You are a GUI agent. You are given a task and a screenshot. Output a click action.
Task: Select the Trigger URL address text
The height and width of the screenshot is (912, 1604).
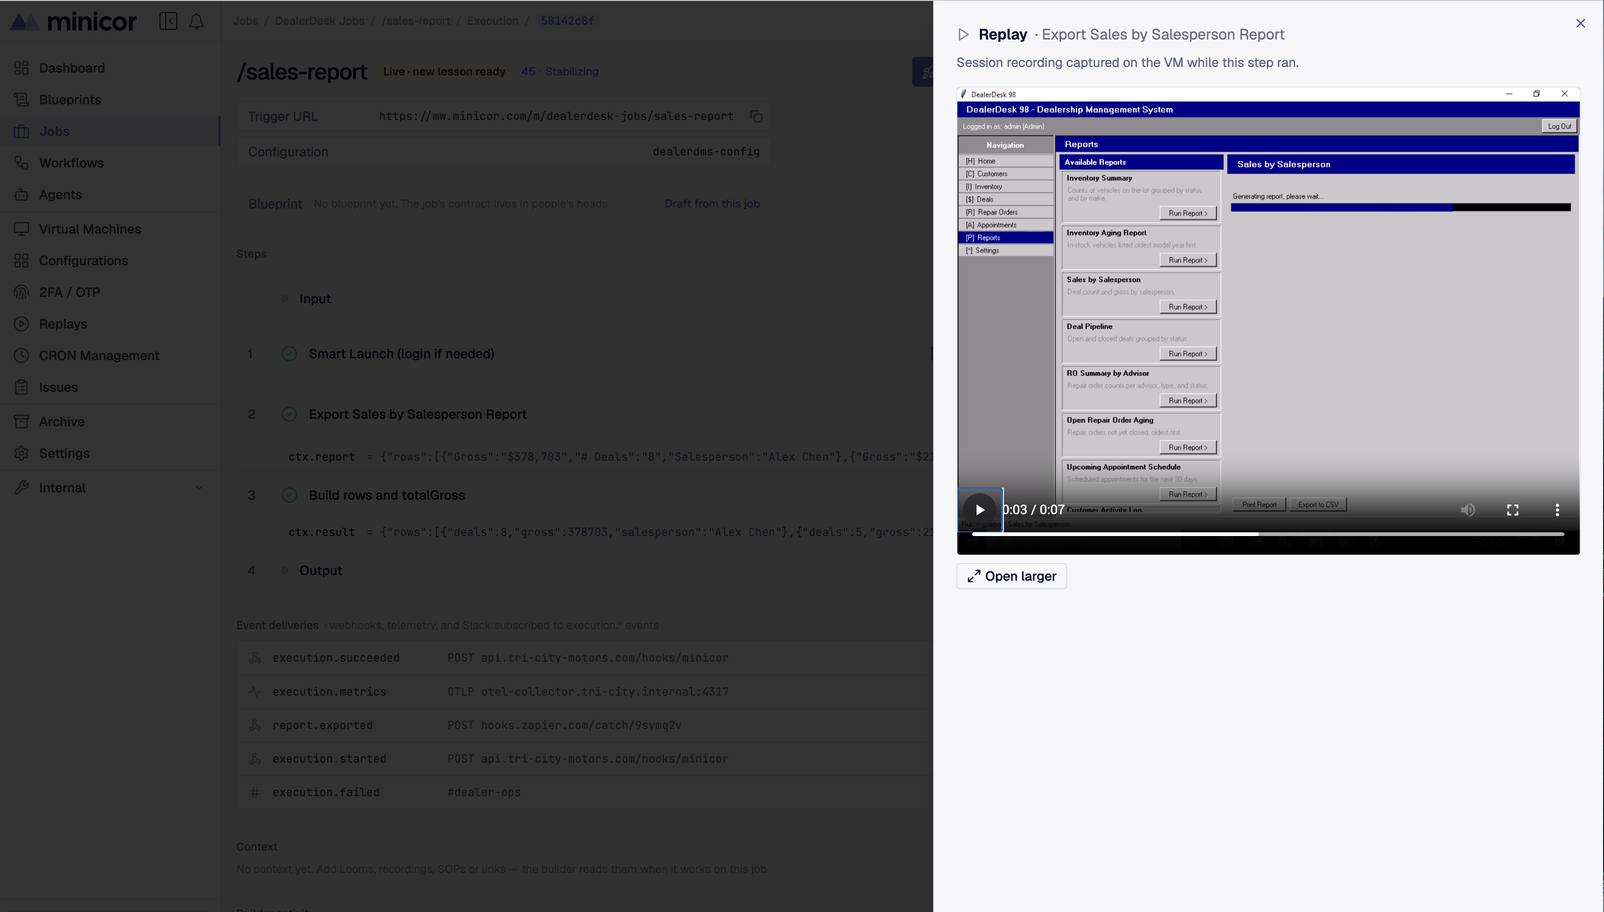[556, 117]
